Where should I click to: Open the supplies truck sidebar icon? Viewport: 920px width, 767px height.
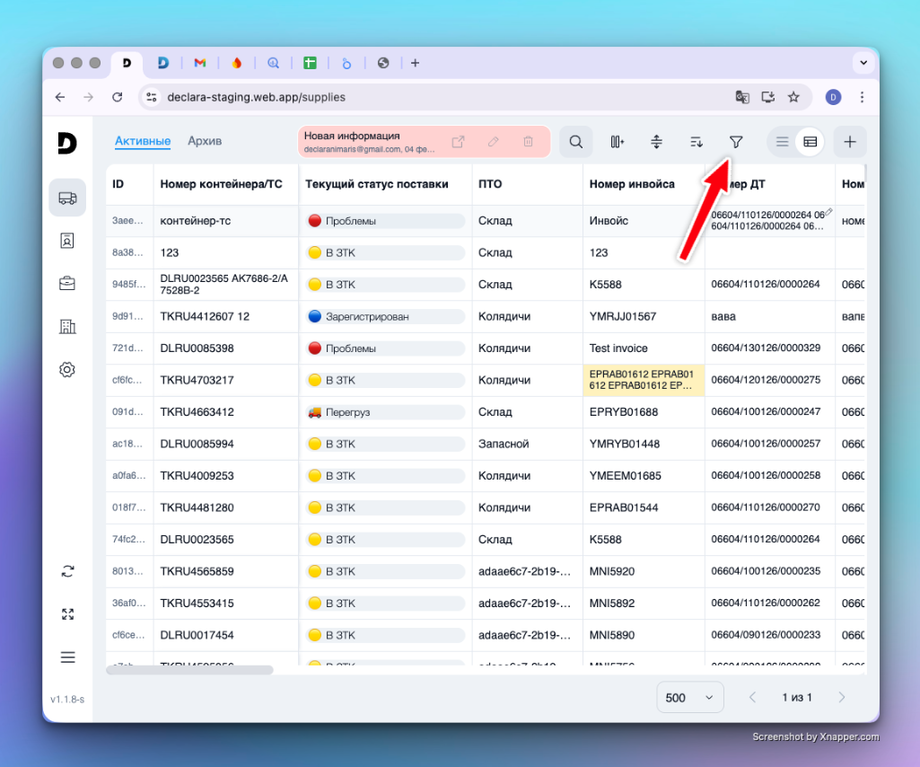tap(67, 198)
